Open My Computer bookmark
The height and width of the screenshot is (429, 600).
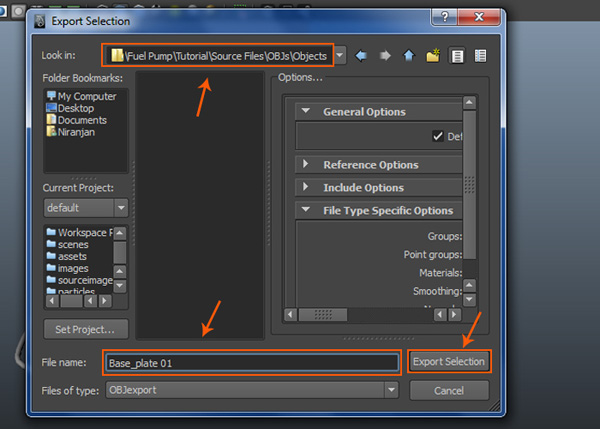(81, 96)
